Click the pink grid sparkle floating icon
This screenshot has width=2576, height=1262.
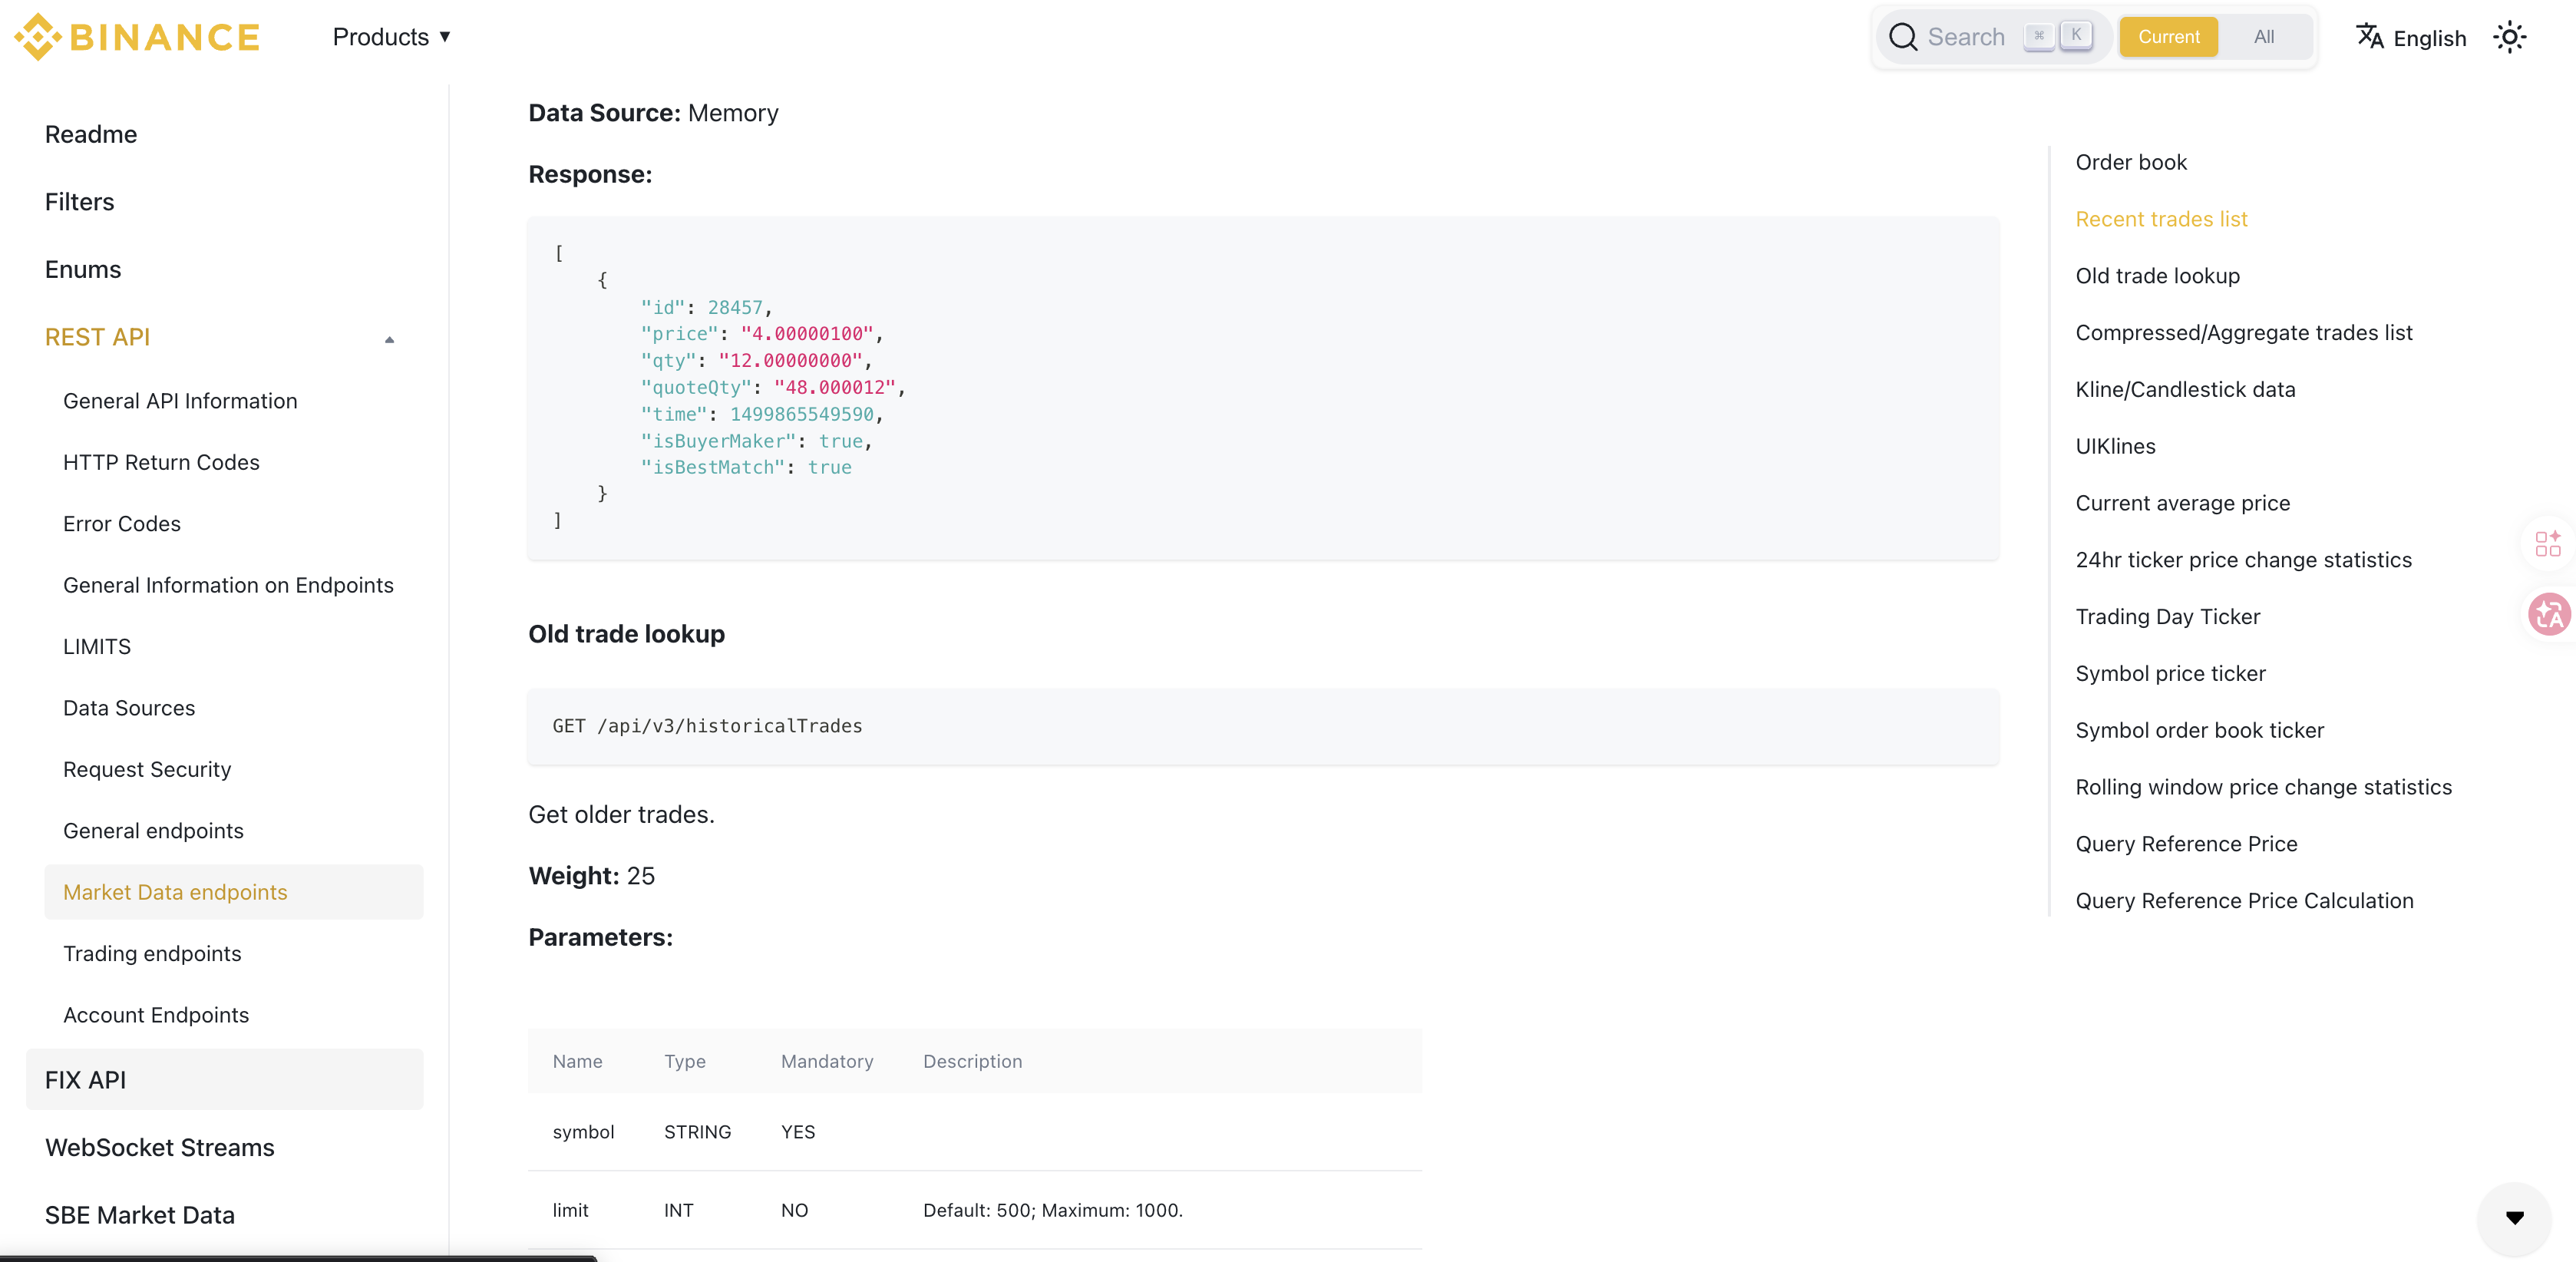click(x=2547, y=543)
